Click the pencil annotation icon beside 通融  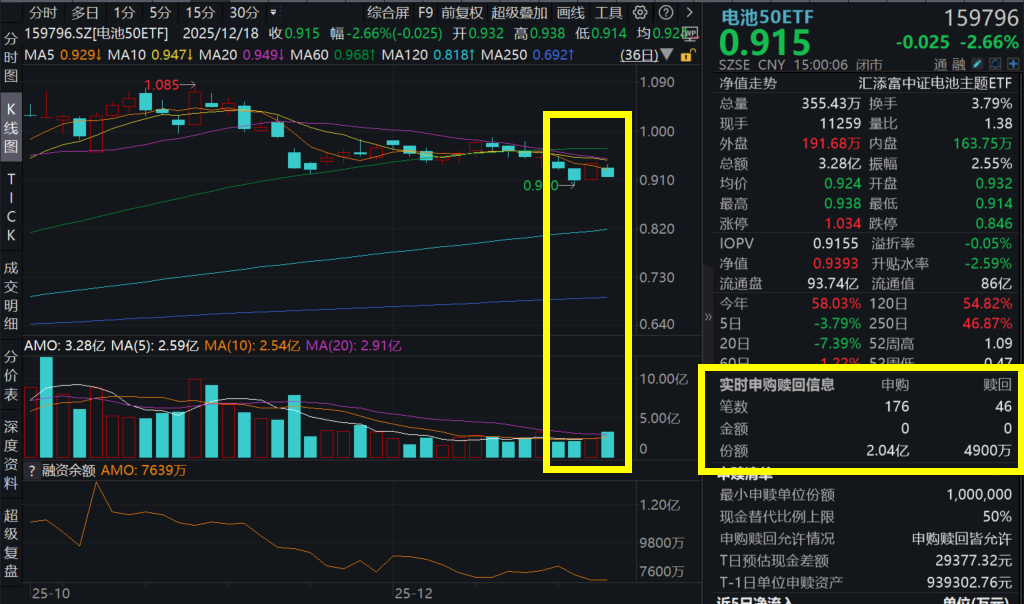click(976, 63)
